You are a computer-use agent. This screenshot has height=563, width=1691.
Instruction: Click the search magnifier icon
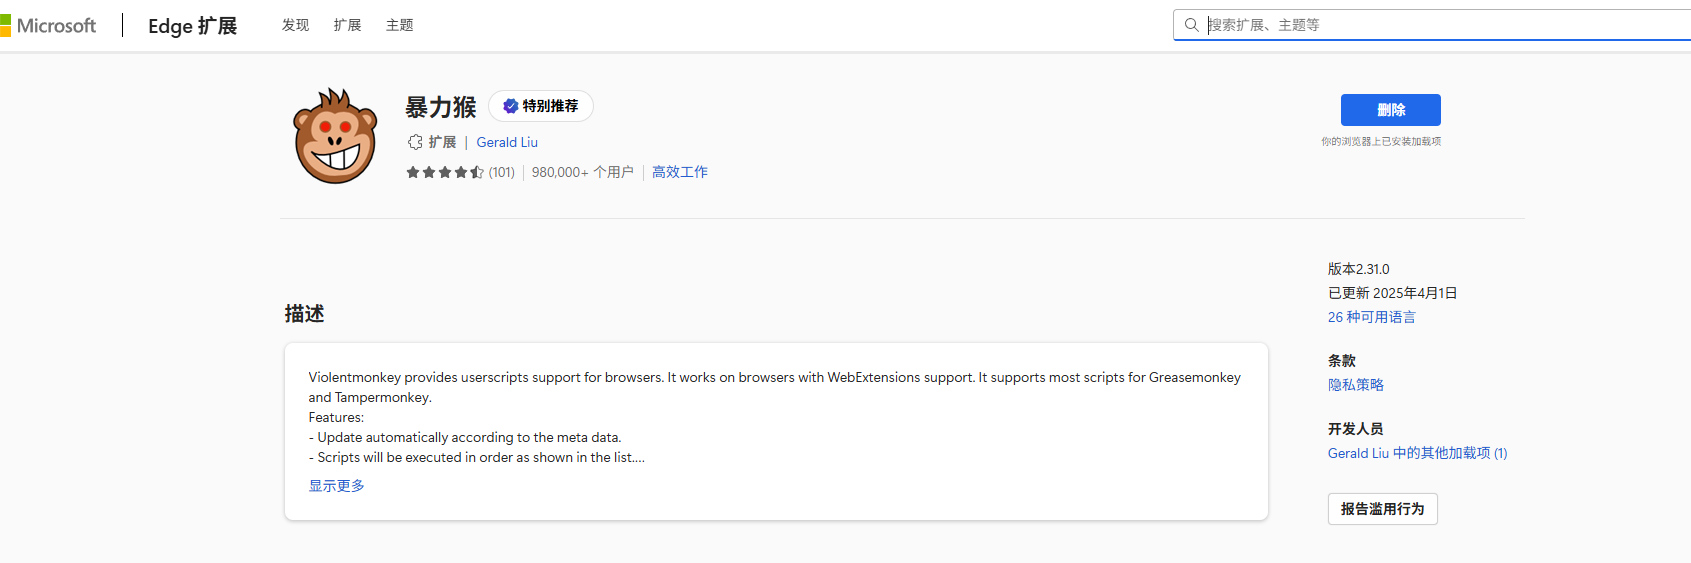click(1191, 25)
